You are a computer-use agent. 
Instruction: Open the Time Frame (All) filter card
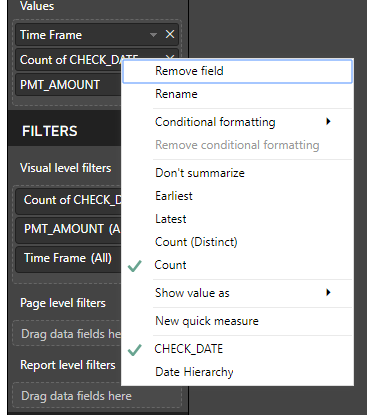(68, 258)
